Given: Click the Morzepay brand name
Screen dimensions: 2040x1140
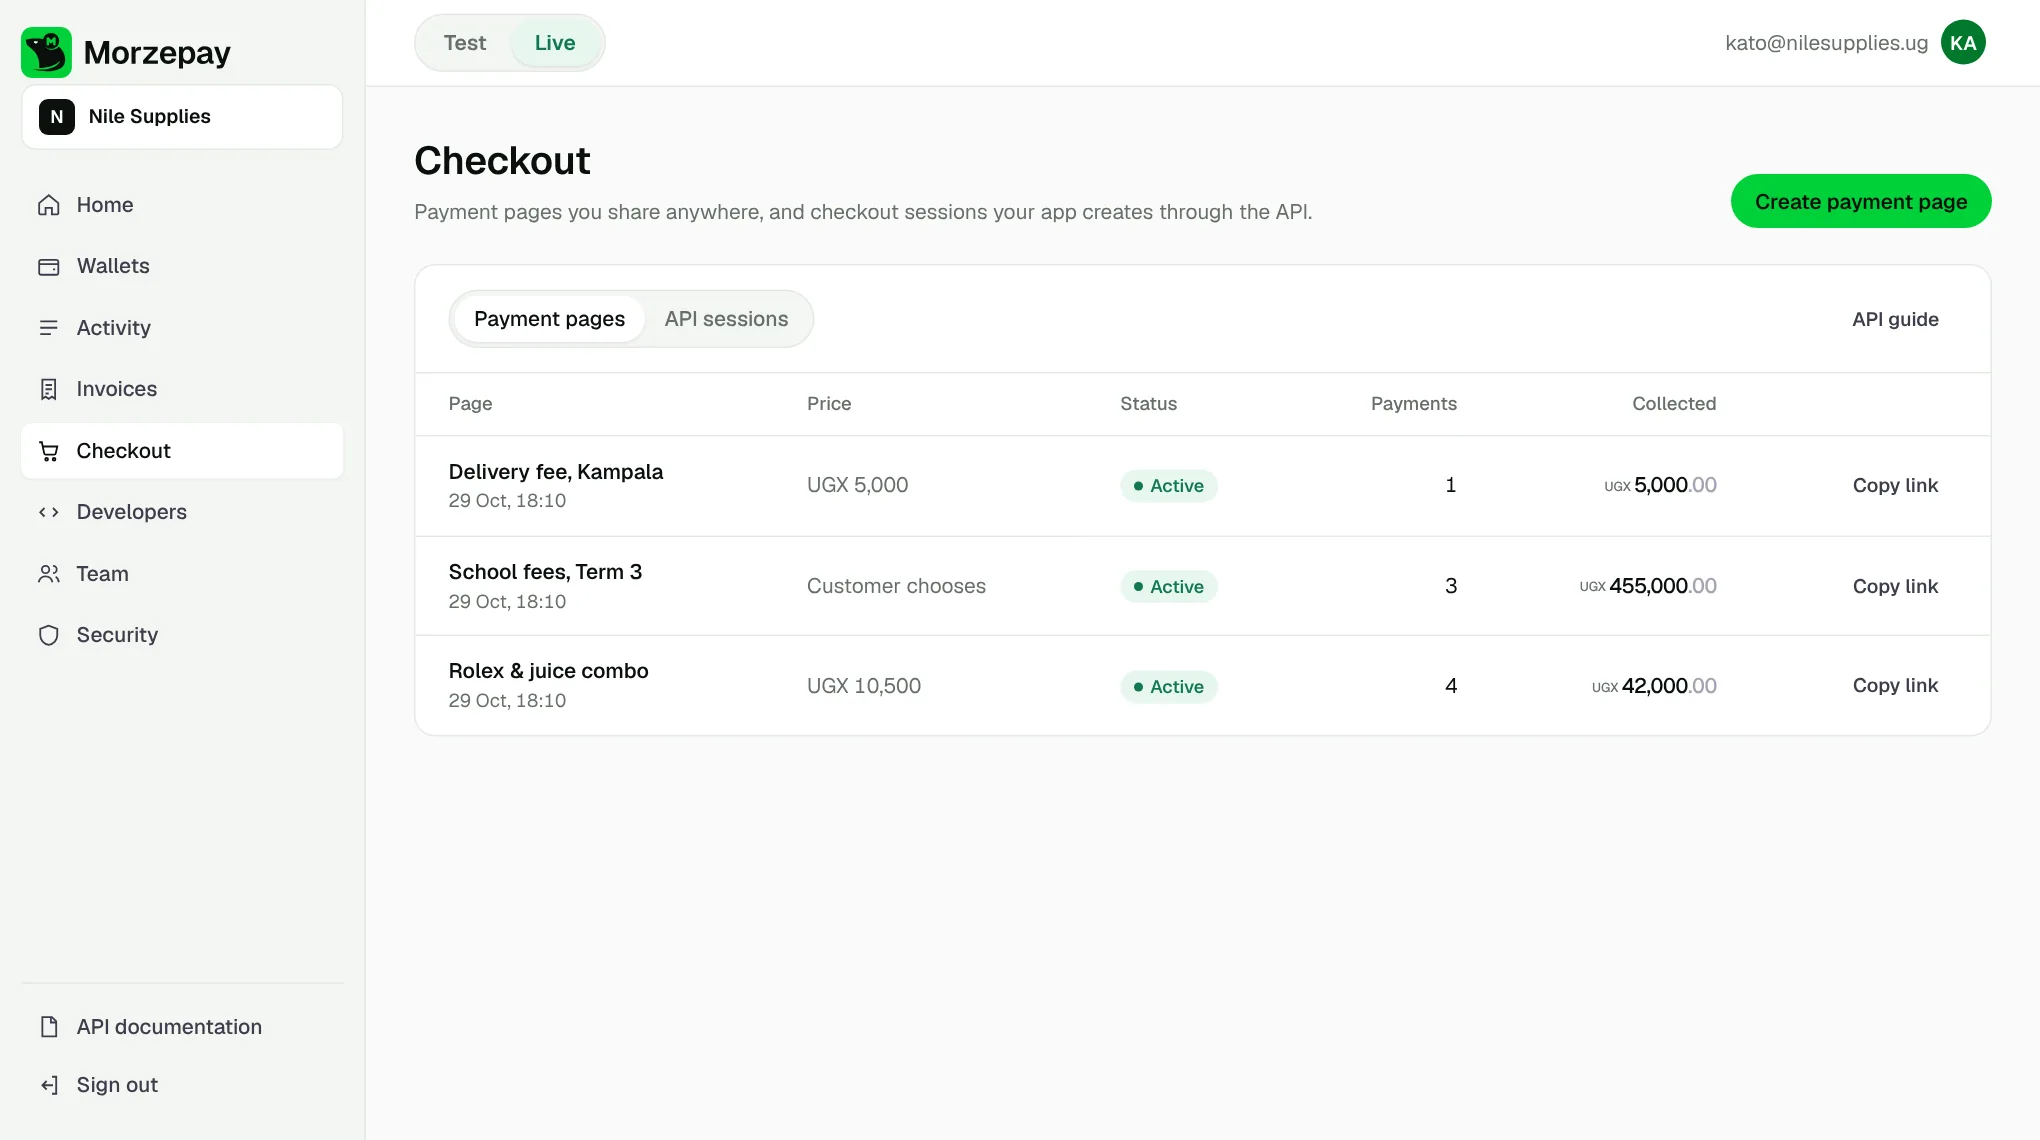Looking at the screenshot, I should point(157,53).
